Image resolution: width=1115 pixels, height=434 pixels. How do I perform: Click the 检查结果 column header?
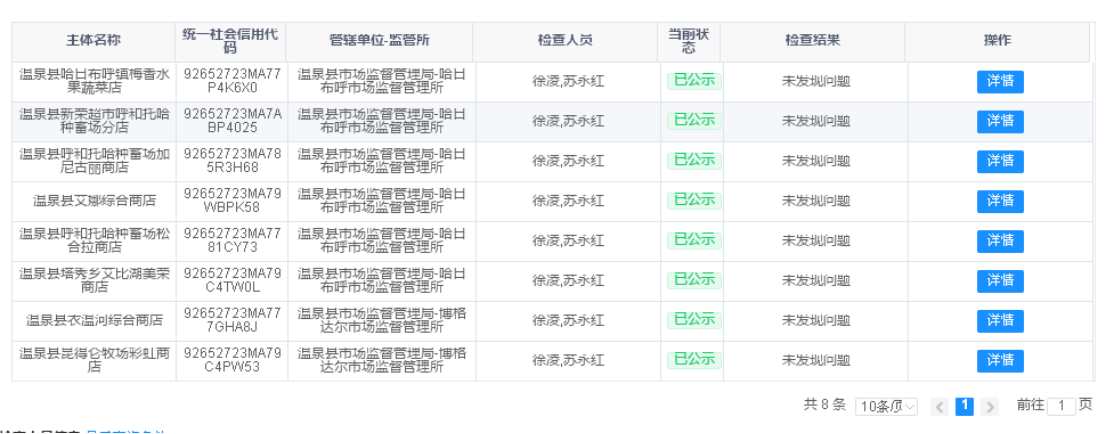pyautogui.click(x=812, y=41)
